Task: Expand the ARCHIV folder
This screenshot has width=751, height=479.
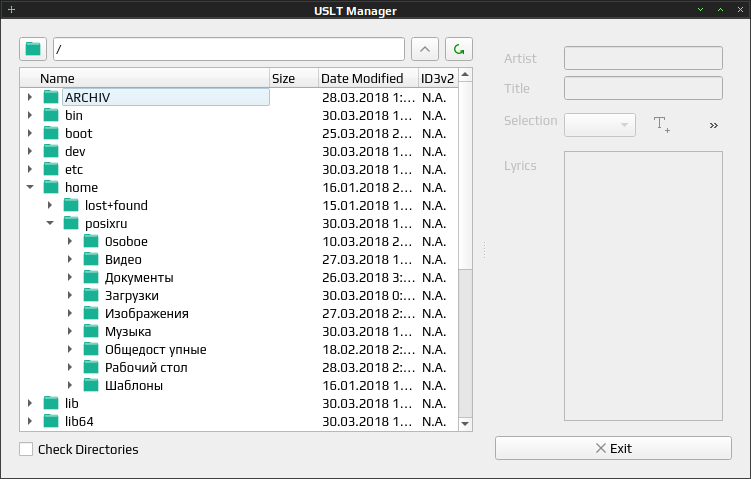Action: 30,97
